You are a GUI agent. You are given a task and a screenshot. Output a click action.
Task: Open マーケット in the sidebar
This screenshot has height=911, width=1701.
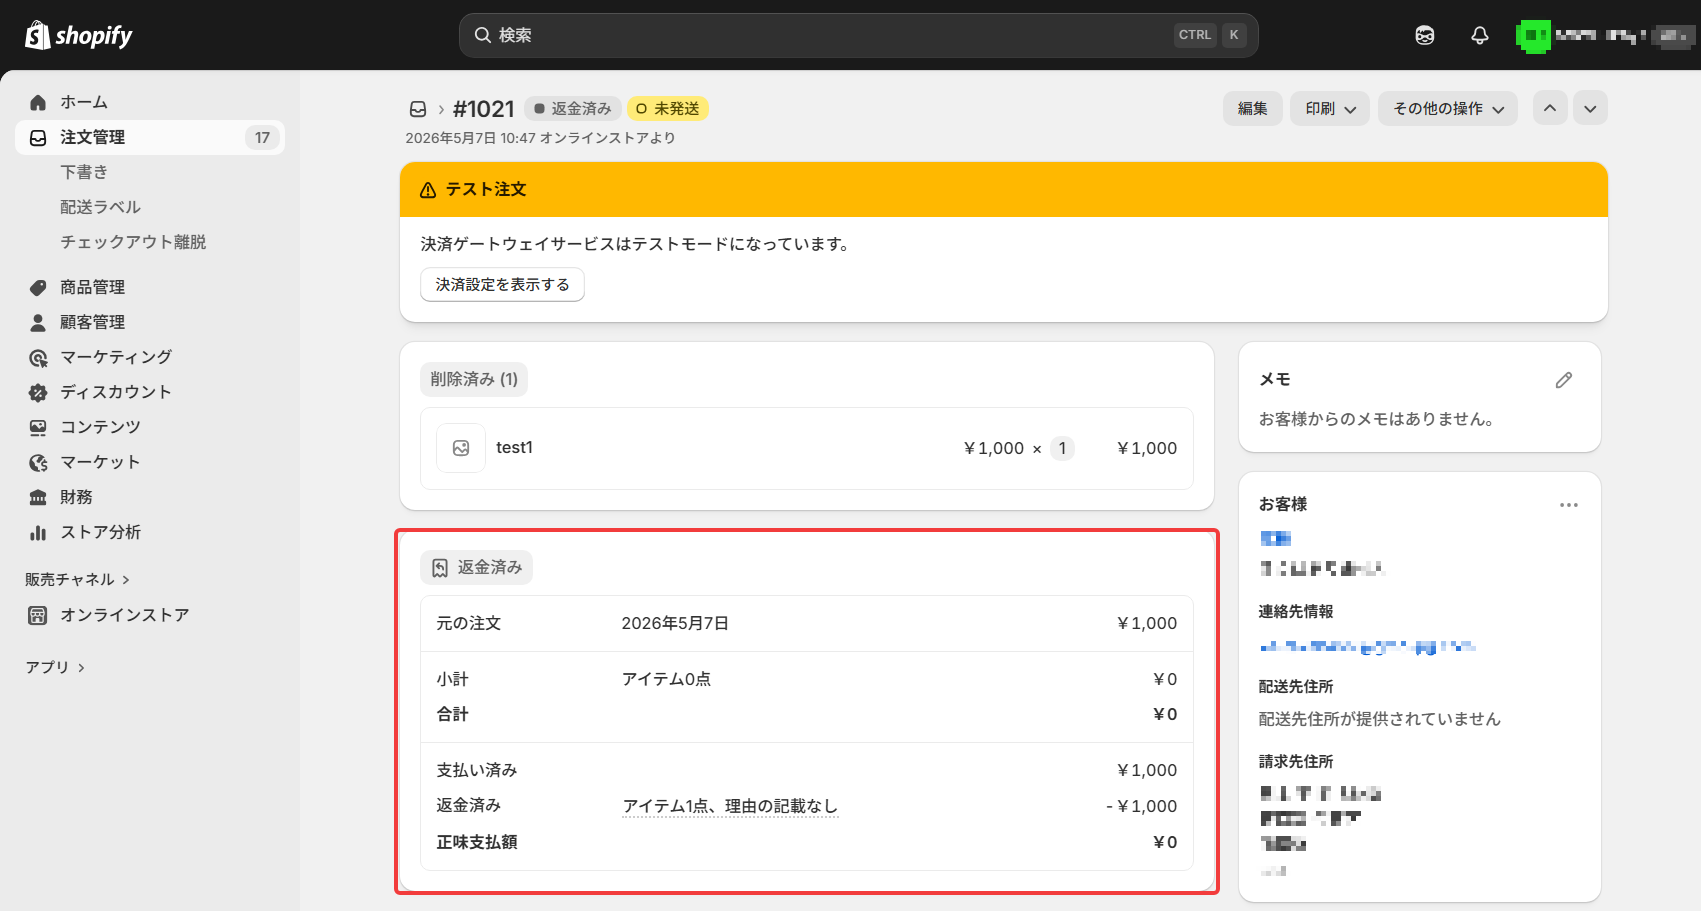tap(150, 462)
